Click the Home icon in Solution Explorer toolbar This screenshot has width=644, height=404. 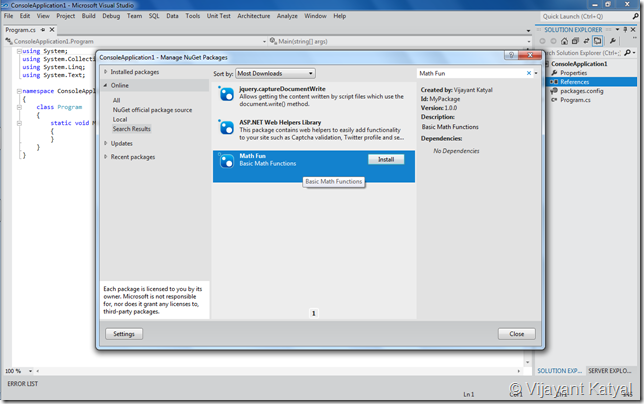click(x=564, y=41)
